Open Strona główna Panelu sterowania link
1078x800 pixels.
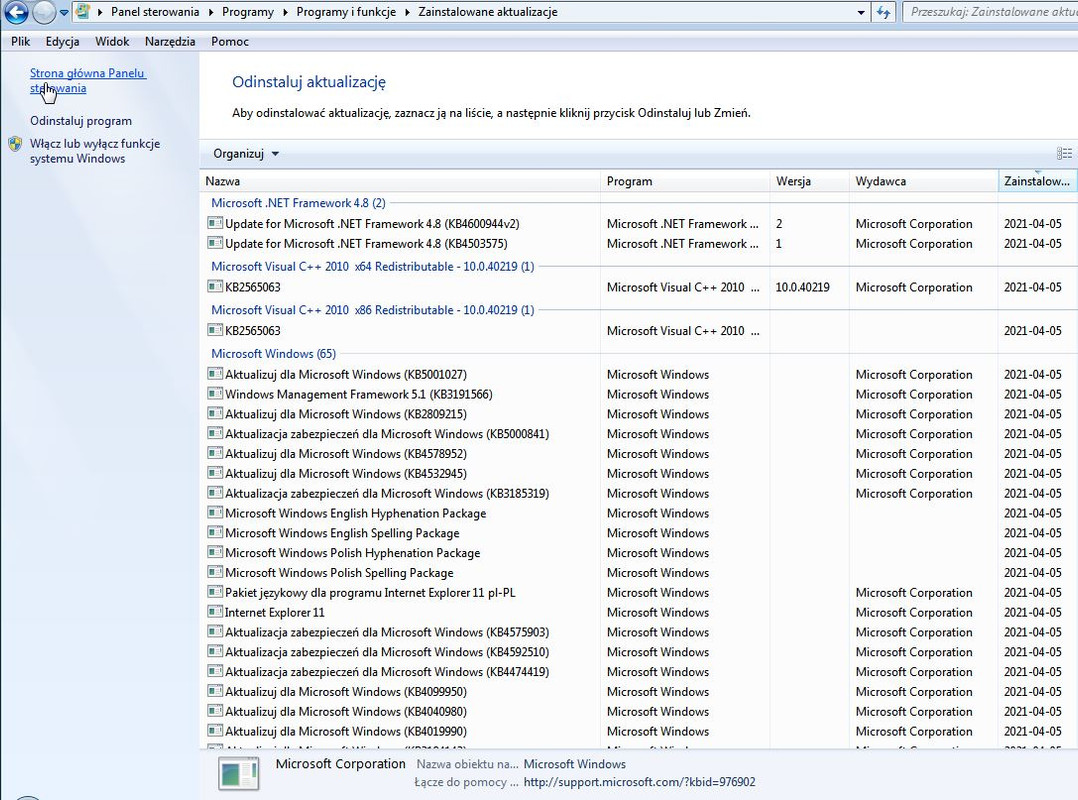pyautogui.click(x=87, y=80)
